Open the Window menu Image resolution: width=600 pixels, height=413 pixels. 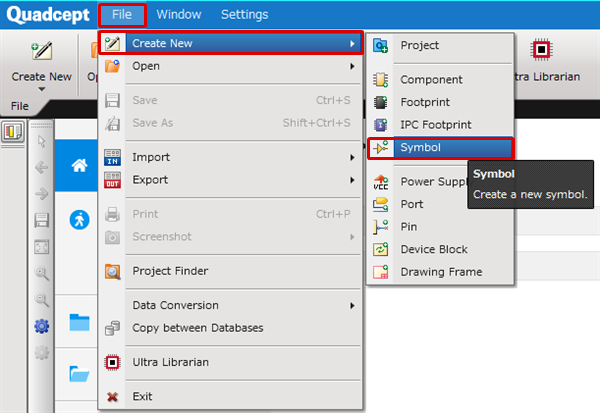[179, 15]
